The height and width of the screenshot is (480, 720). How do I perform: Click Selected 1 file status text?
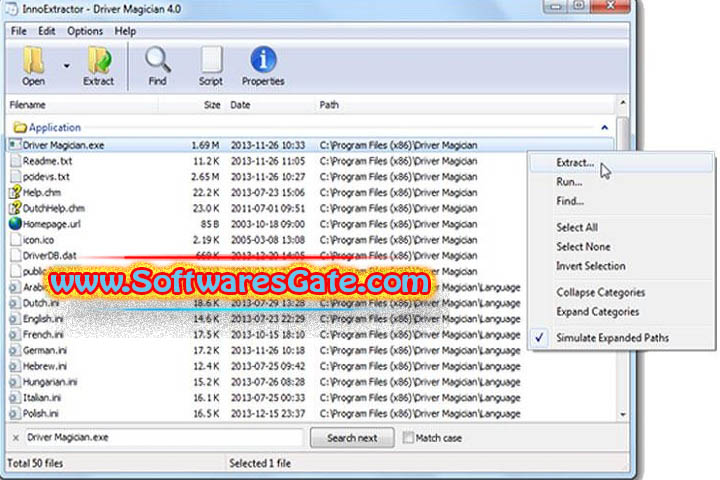tap(260, 463)
